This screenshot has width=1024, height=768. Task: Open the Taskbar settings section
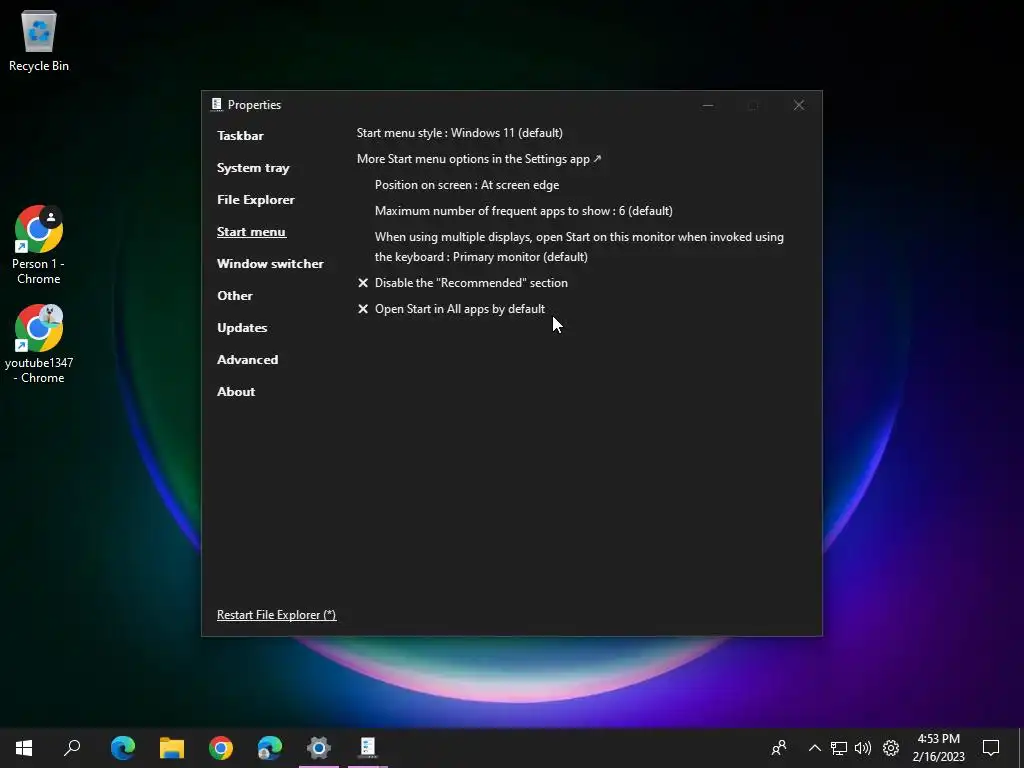(240, 136)
